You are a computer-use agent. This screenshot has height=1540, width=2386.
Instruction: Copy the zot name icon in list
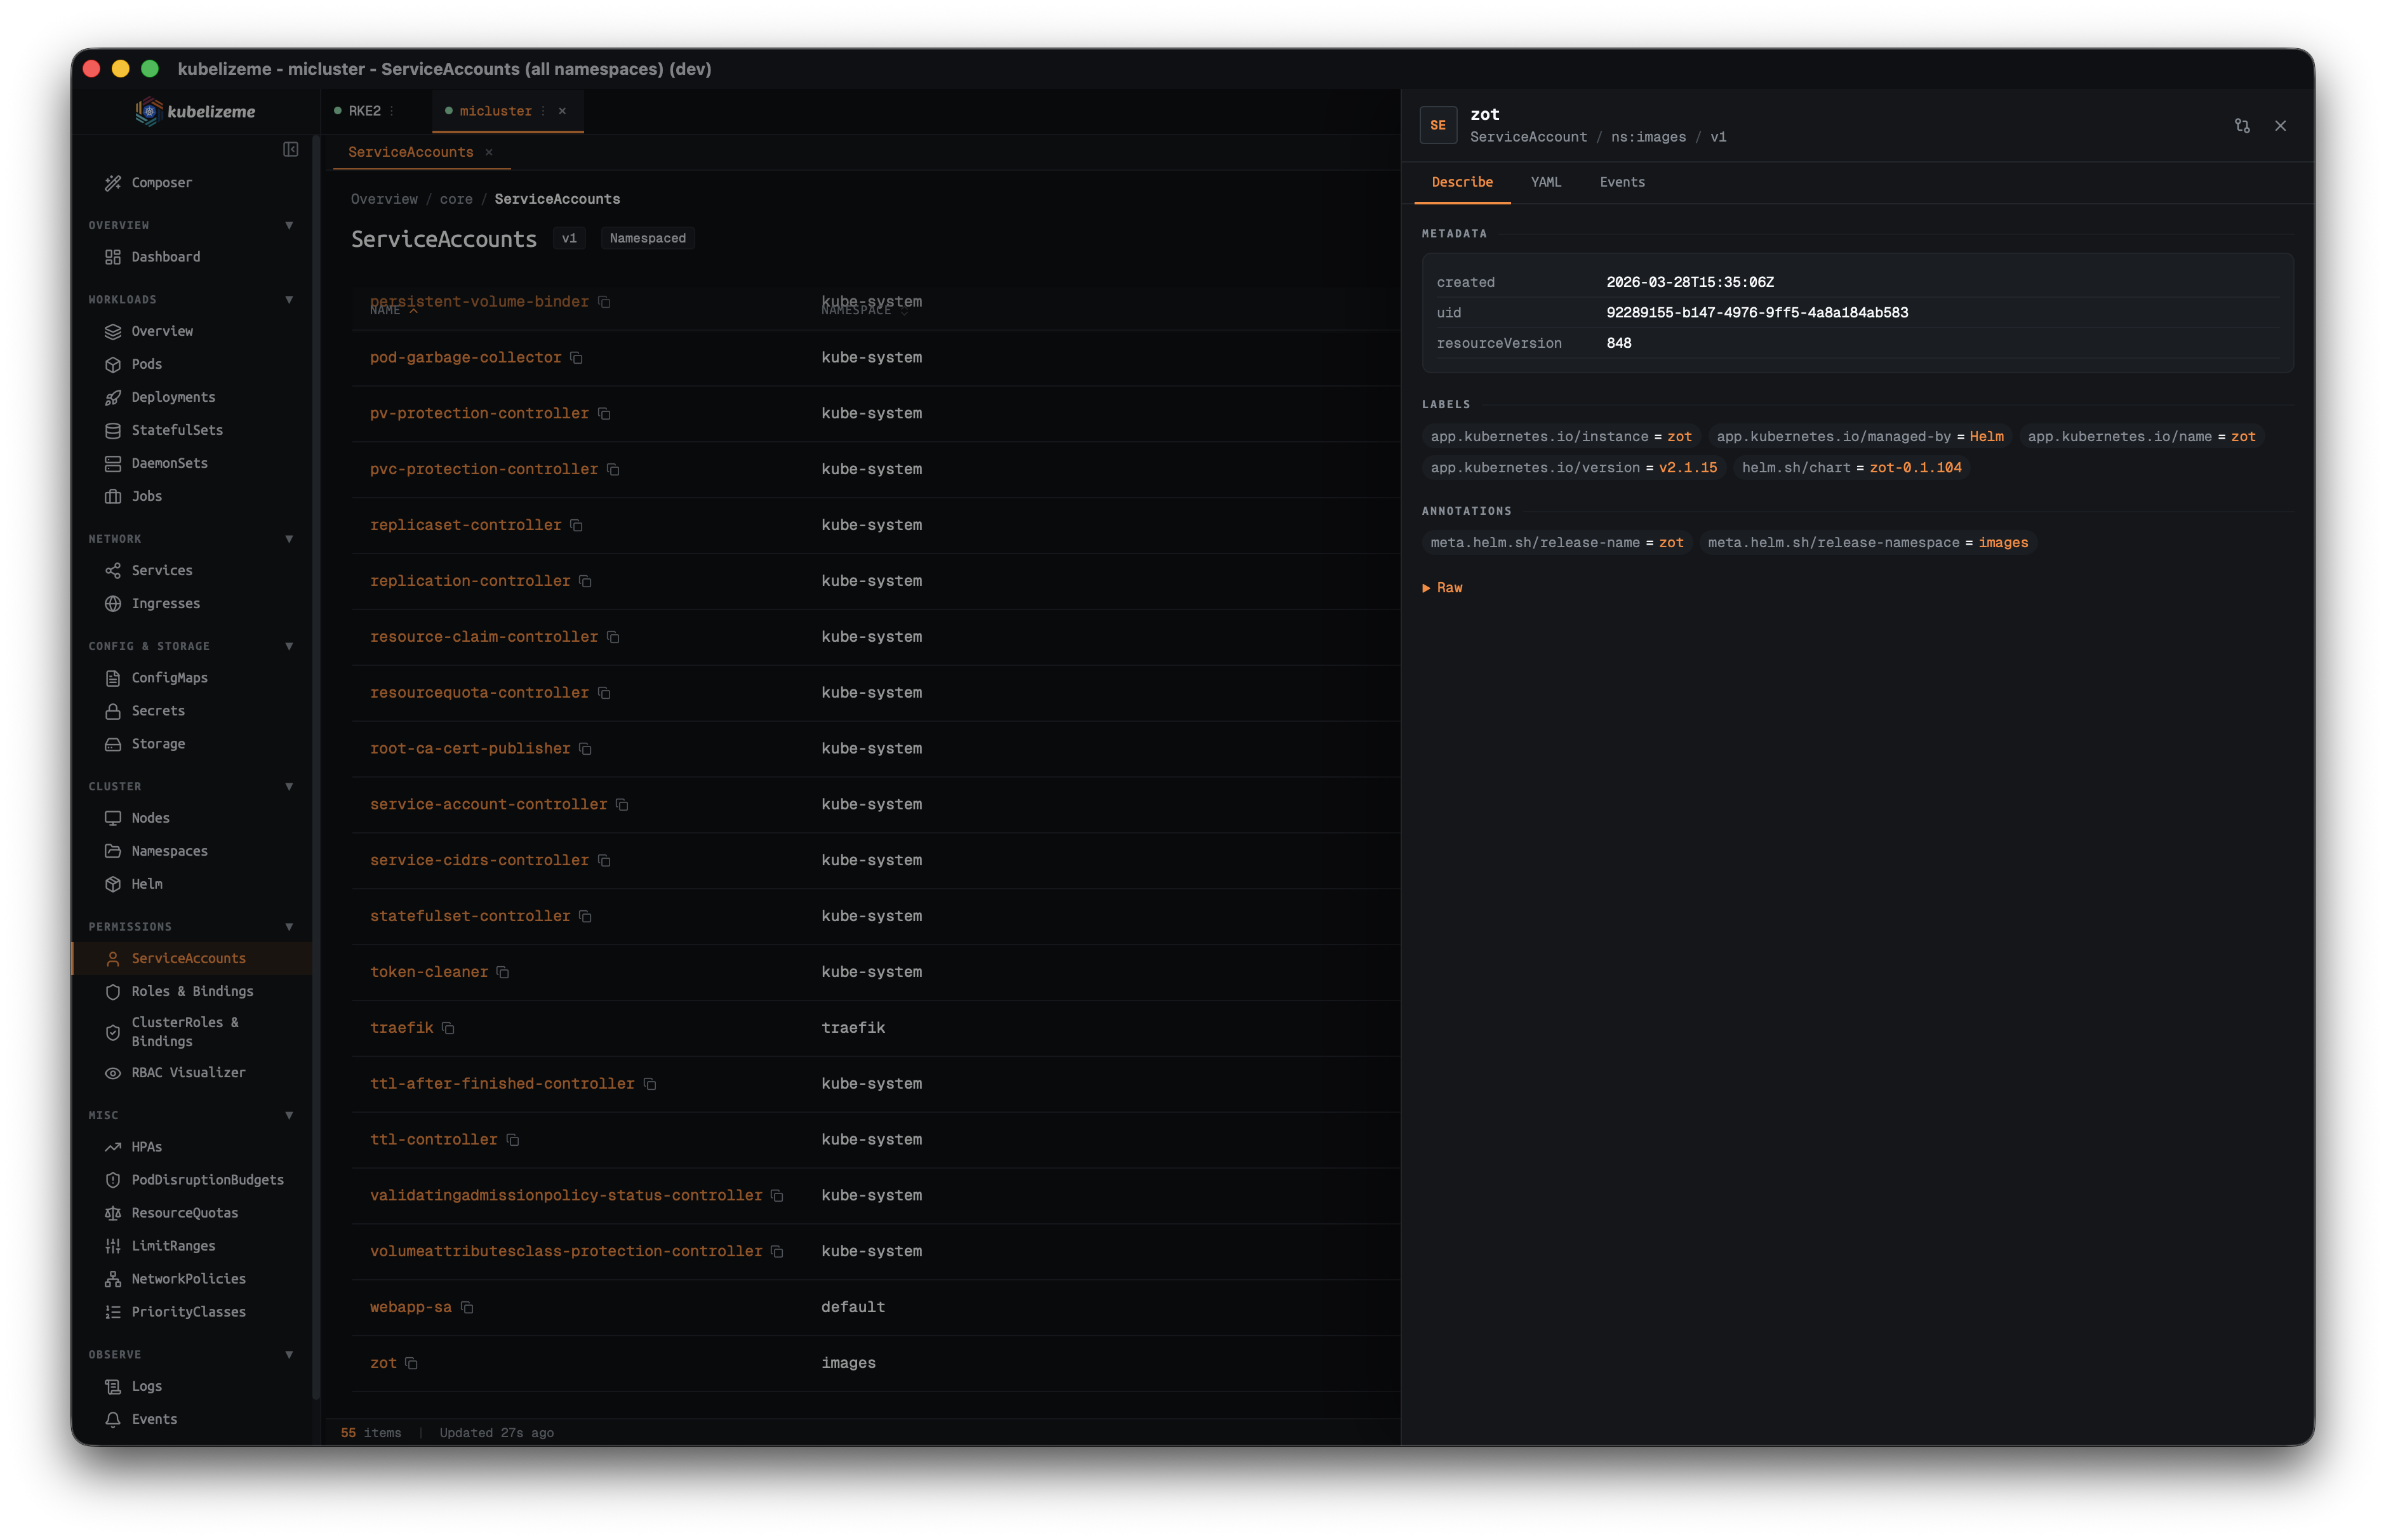point(412,1363)
